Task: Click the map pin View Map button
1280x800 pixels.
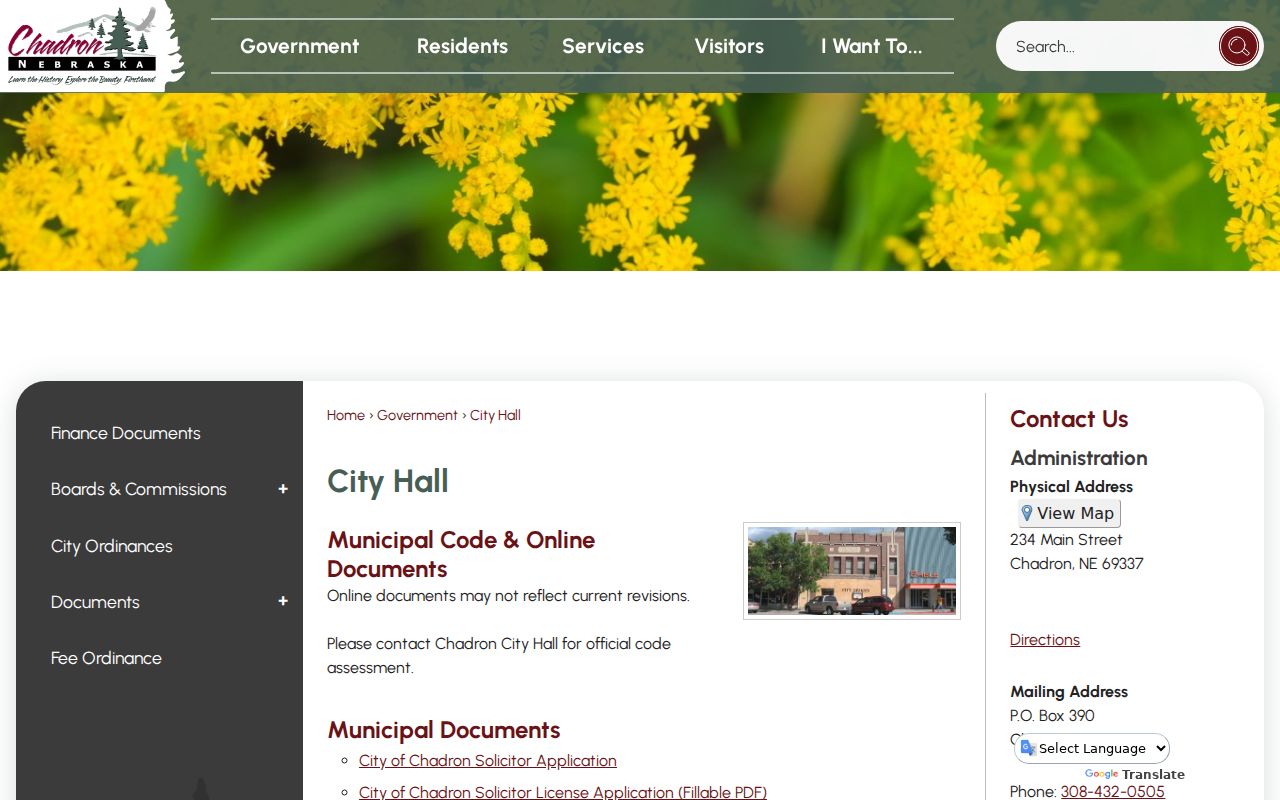Action: tap(1069, 514)
